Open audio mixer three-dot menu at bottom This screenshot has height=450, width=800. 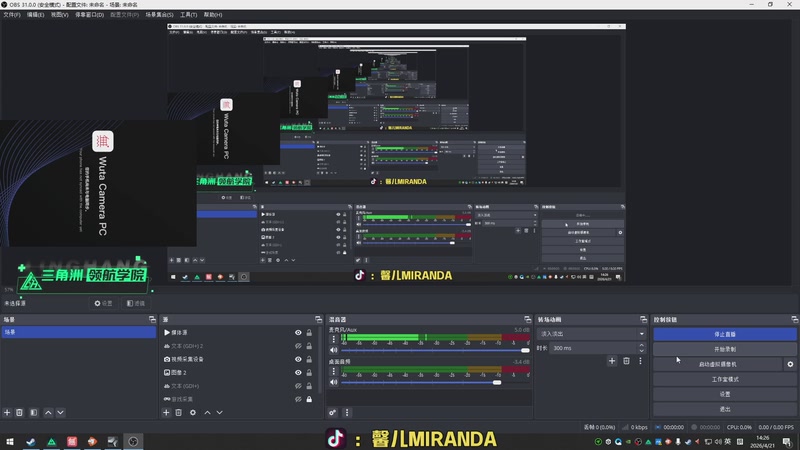tap(347, 412)
